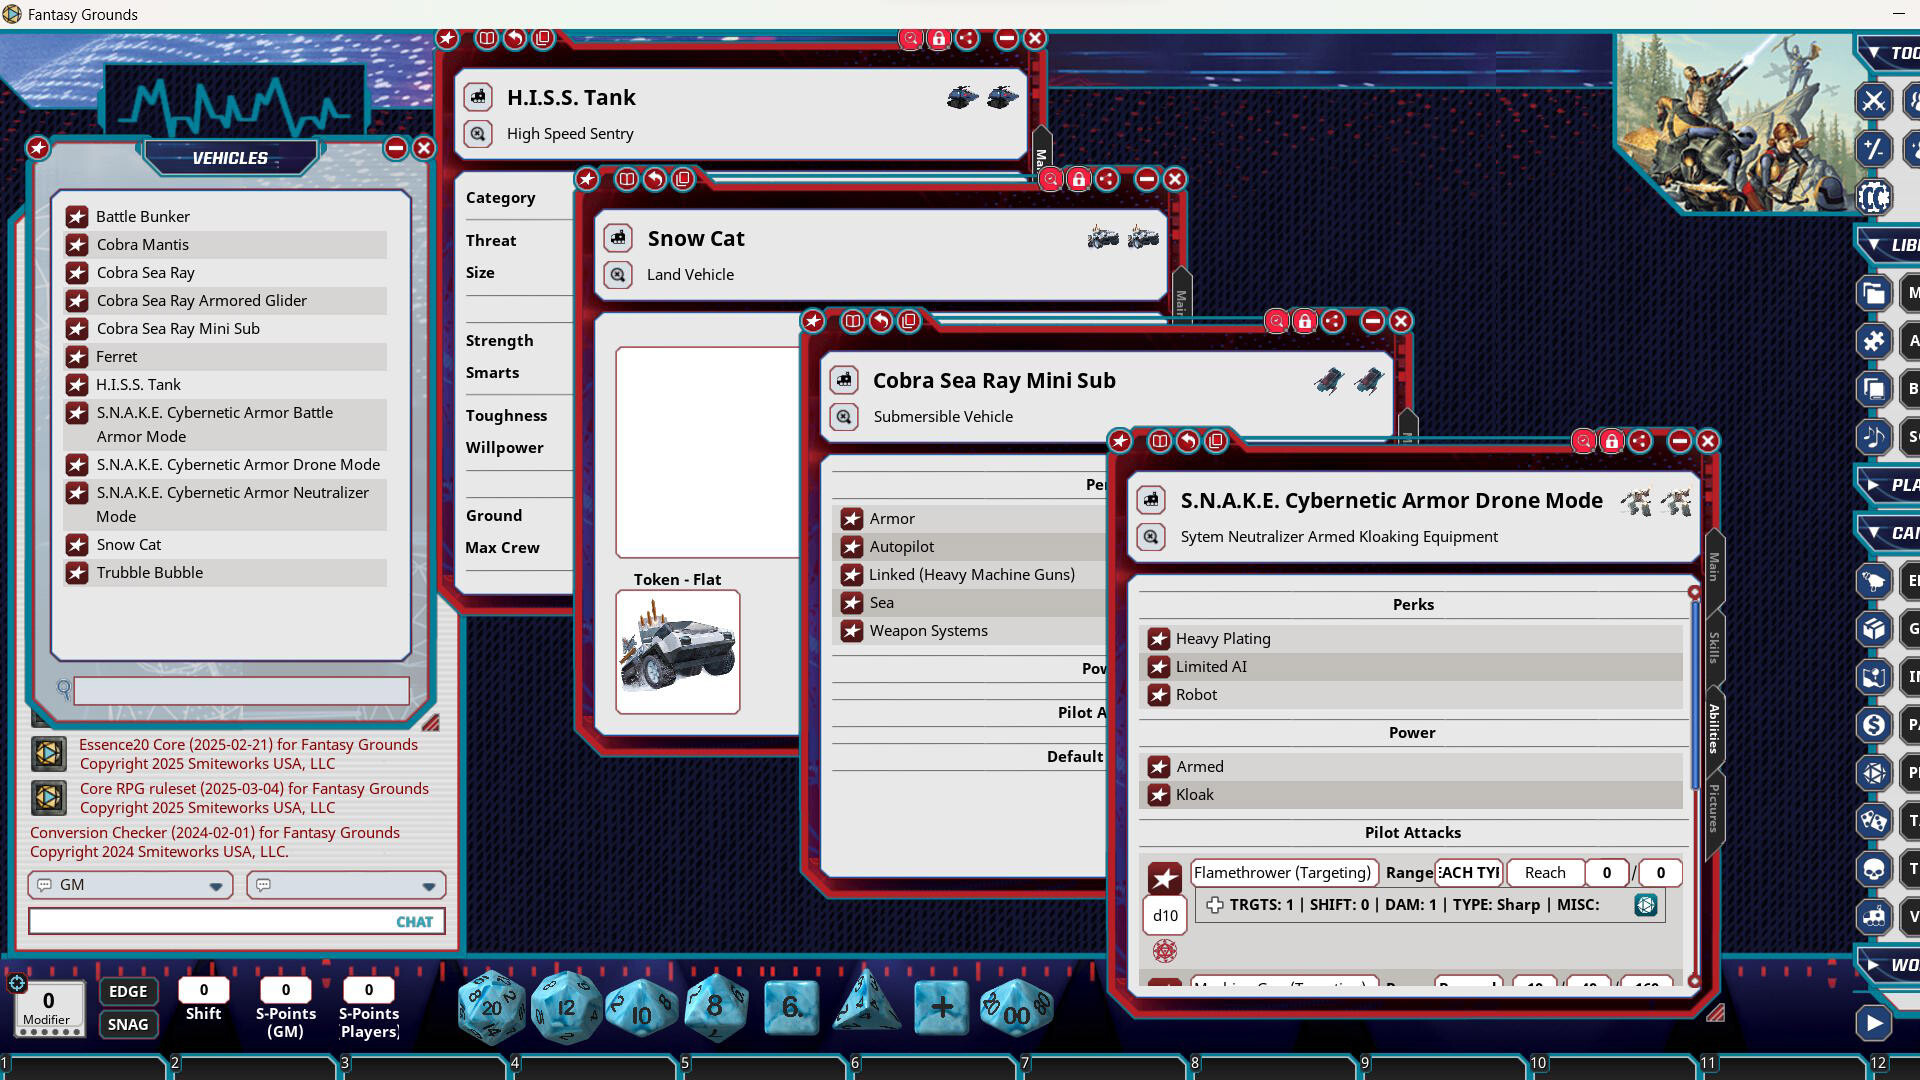
Task: Toggle the Heavy Plating perk star on the Drone Mode sheet
Action: coord(1160,638)
